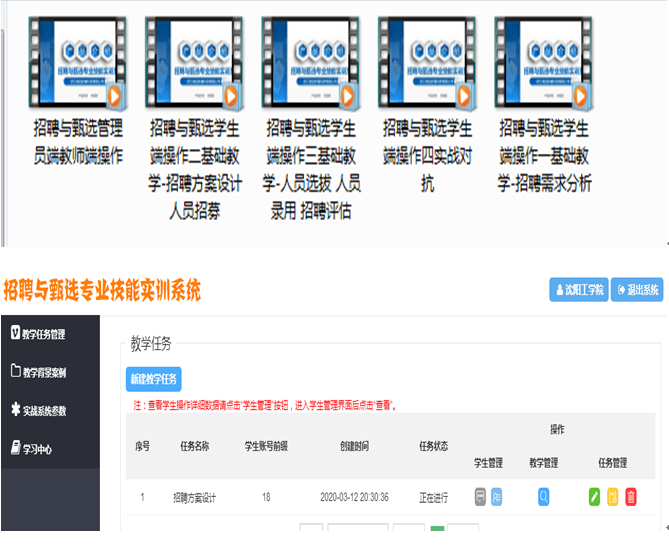Open the 招聘需求分析 video thumbnail
The image size is (669, 550).
[x=543, y=62]
